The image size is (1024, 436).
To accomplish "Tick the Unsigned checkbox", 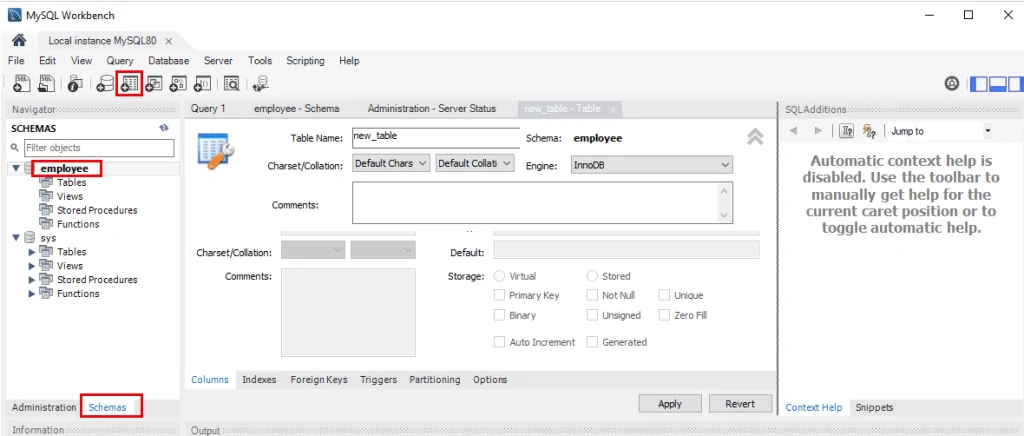I will pos(592,315).
